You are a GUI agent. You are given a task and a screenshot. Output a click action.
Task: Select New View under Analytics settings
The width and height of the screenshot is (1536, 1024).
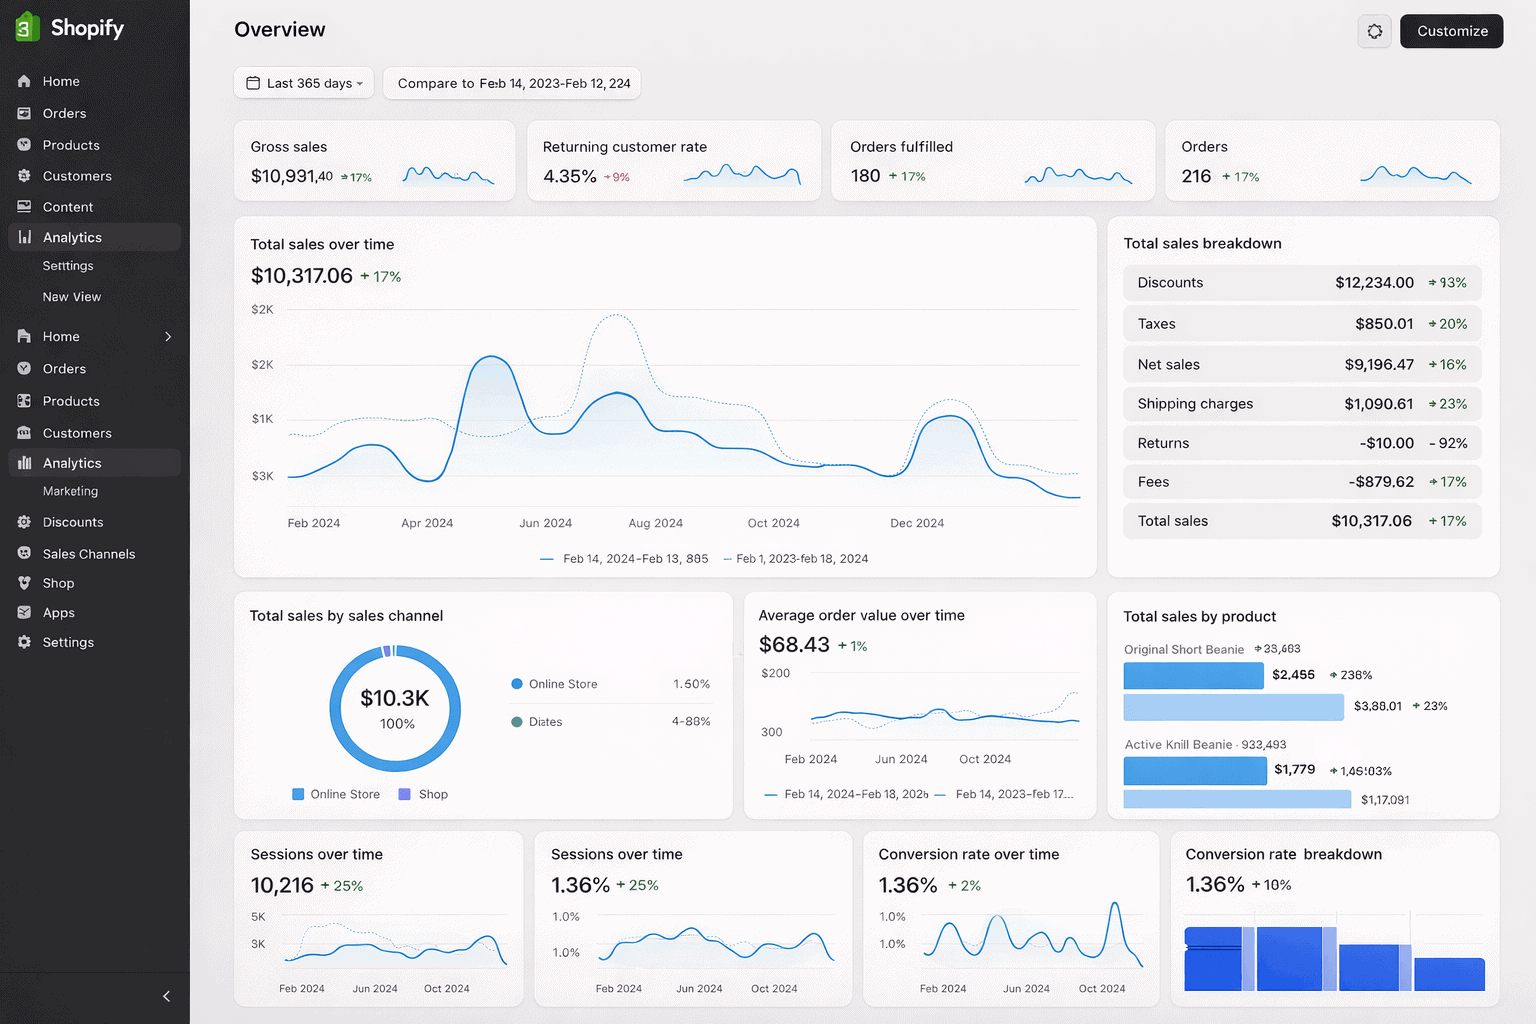coord(71,297)
